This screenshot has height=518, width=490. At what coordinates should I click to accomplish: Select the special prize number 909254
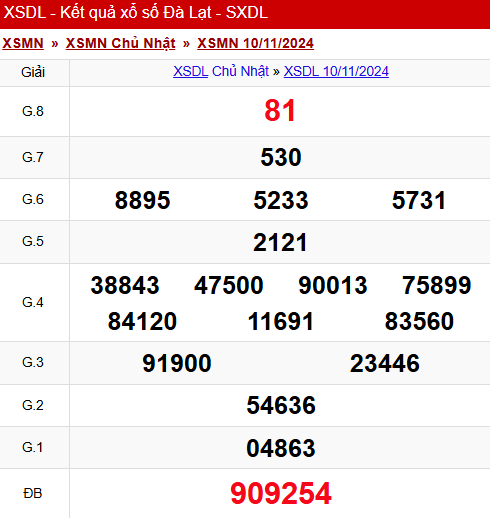click(281, 493)
